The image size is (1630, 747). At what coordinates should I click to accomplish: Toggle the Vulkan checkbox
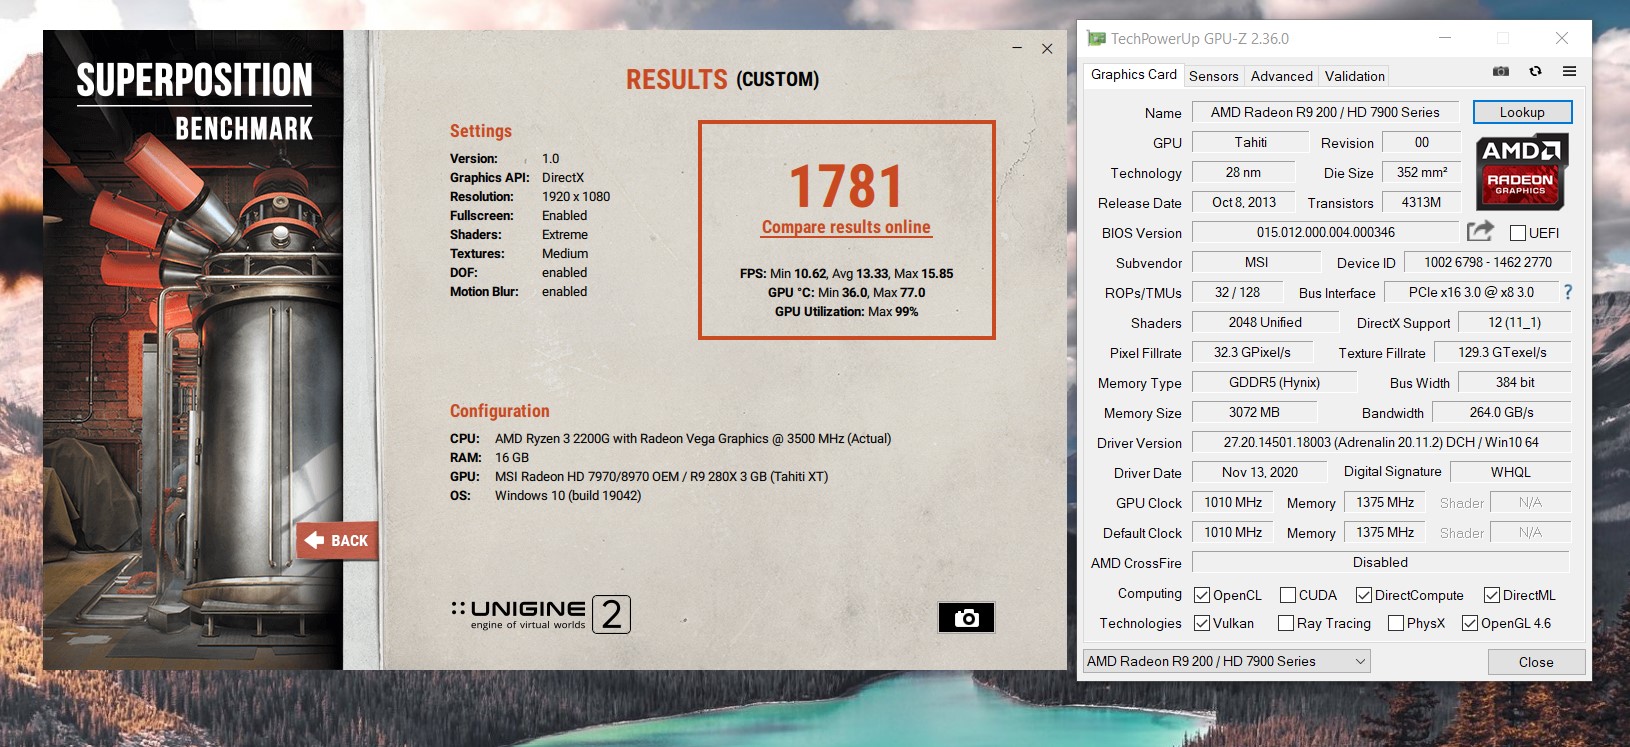(x=1202, y=623)
